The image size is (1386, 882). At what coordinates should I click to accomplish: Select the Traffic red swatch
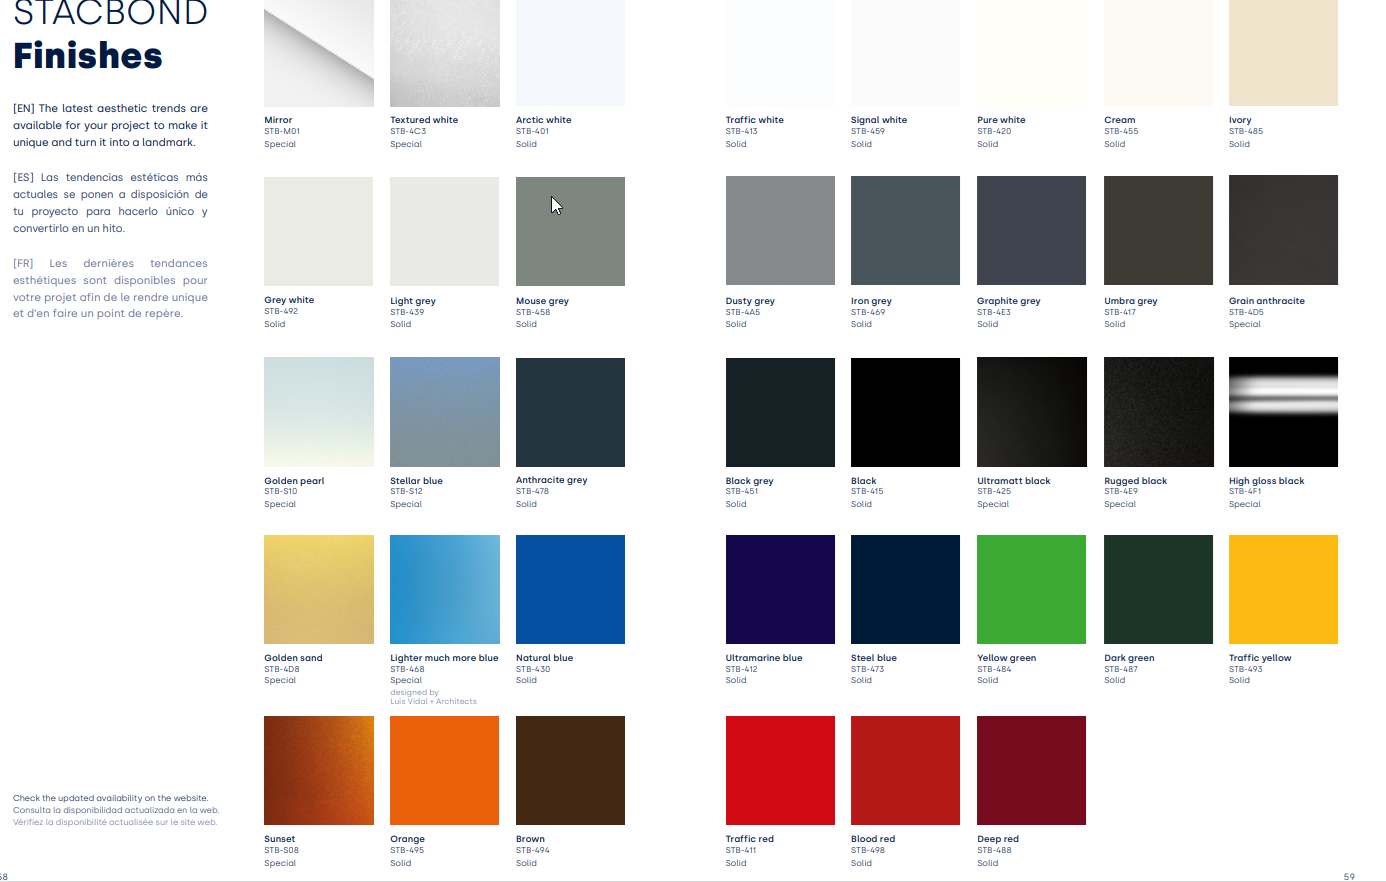click(780, 770)
